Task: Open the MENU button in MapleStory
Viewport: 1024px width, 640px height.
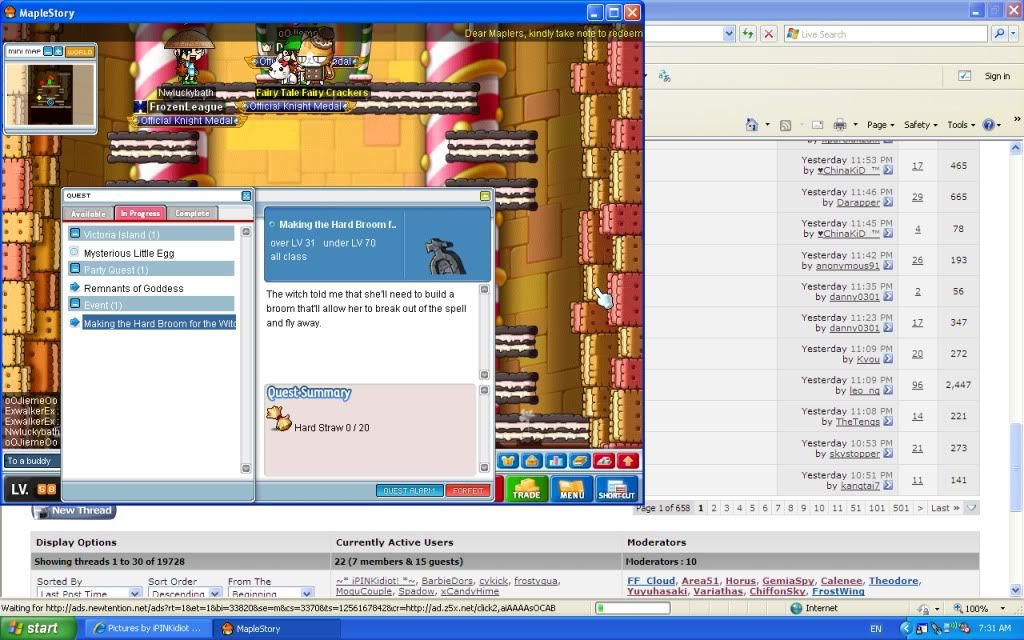Action: click(571, 489)
